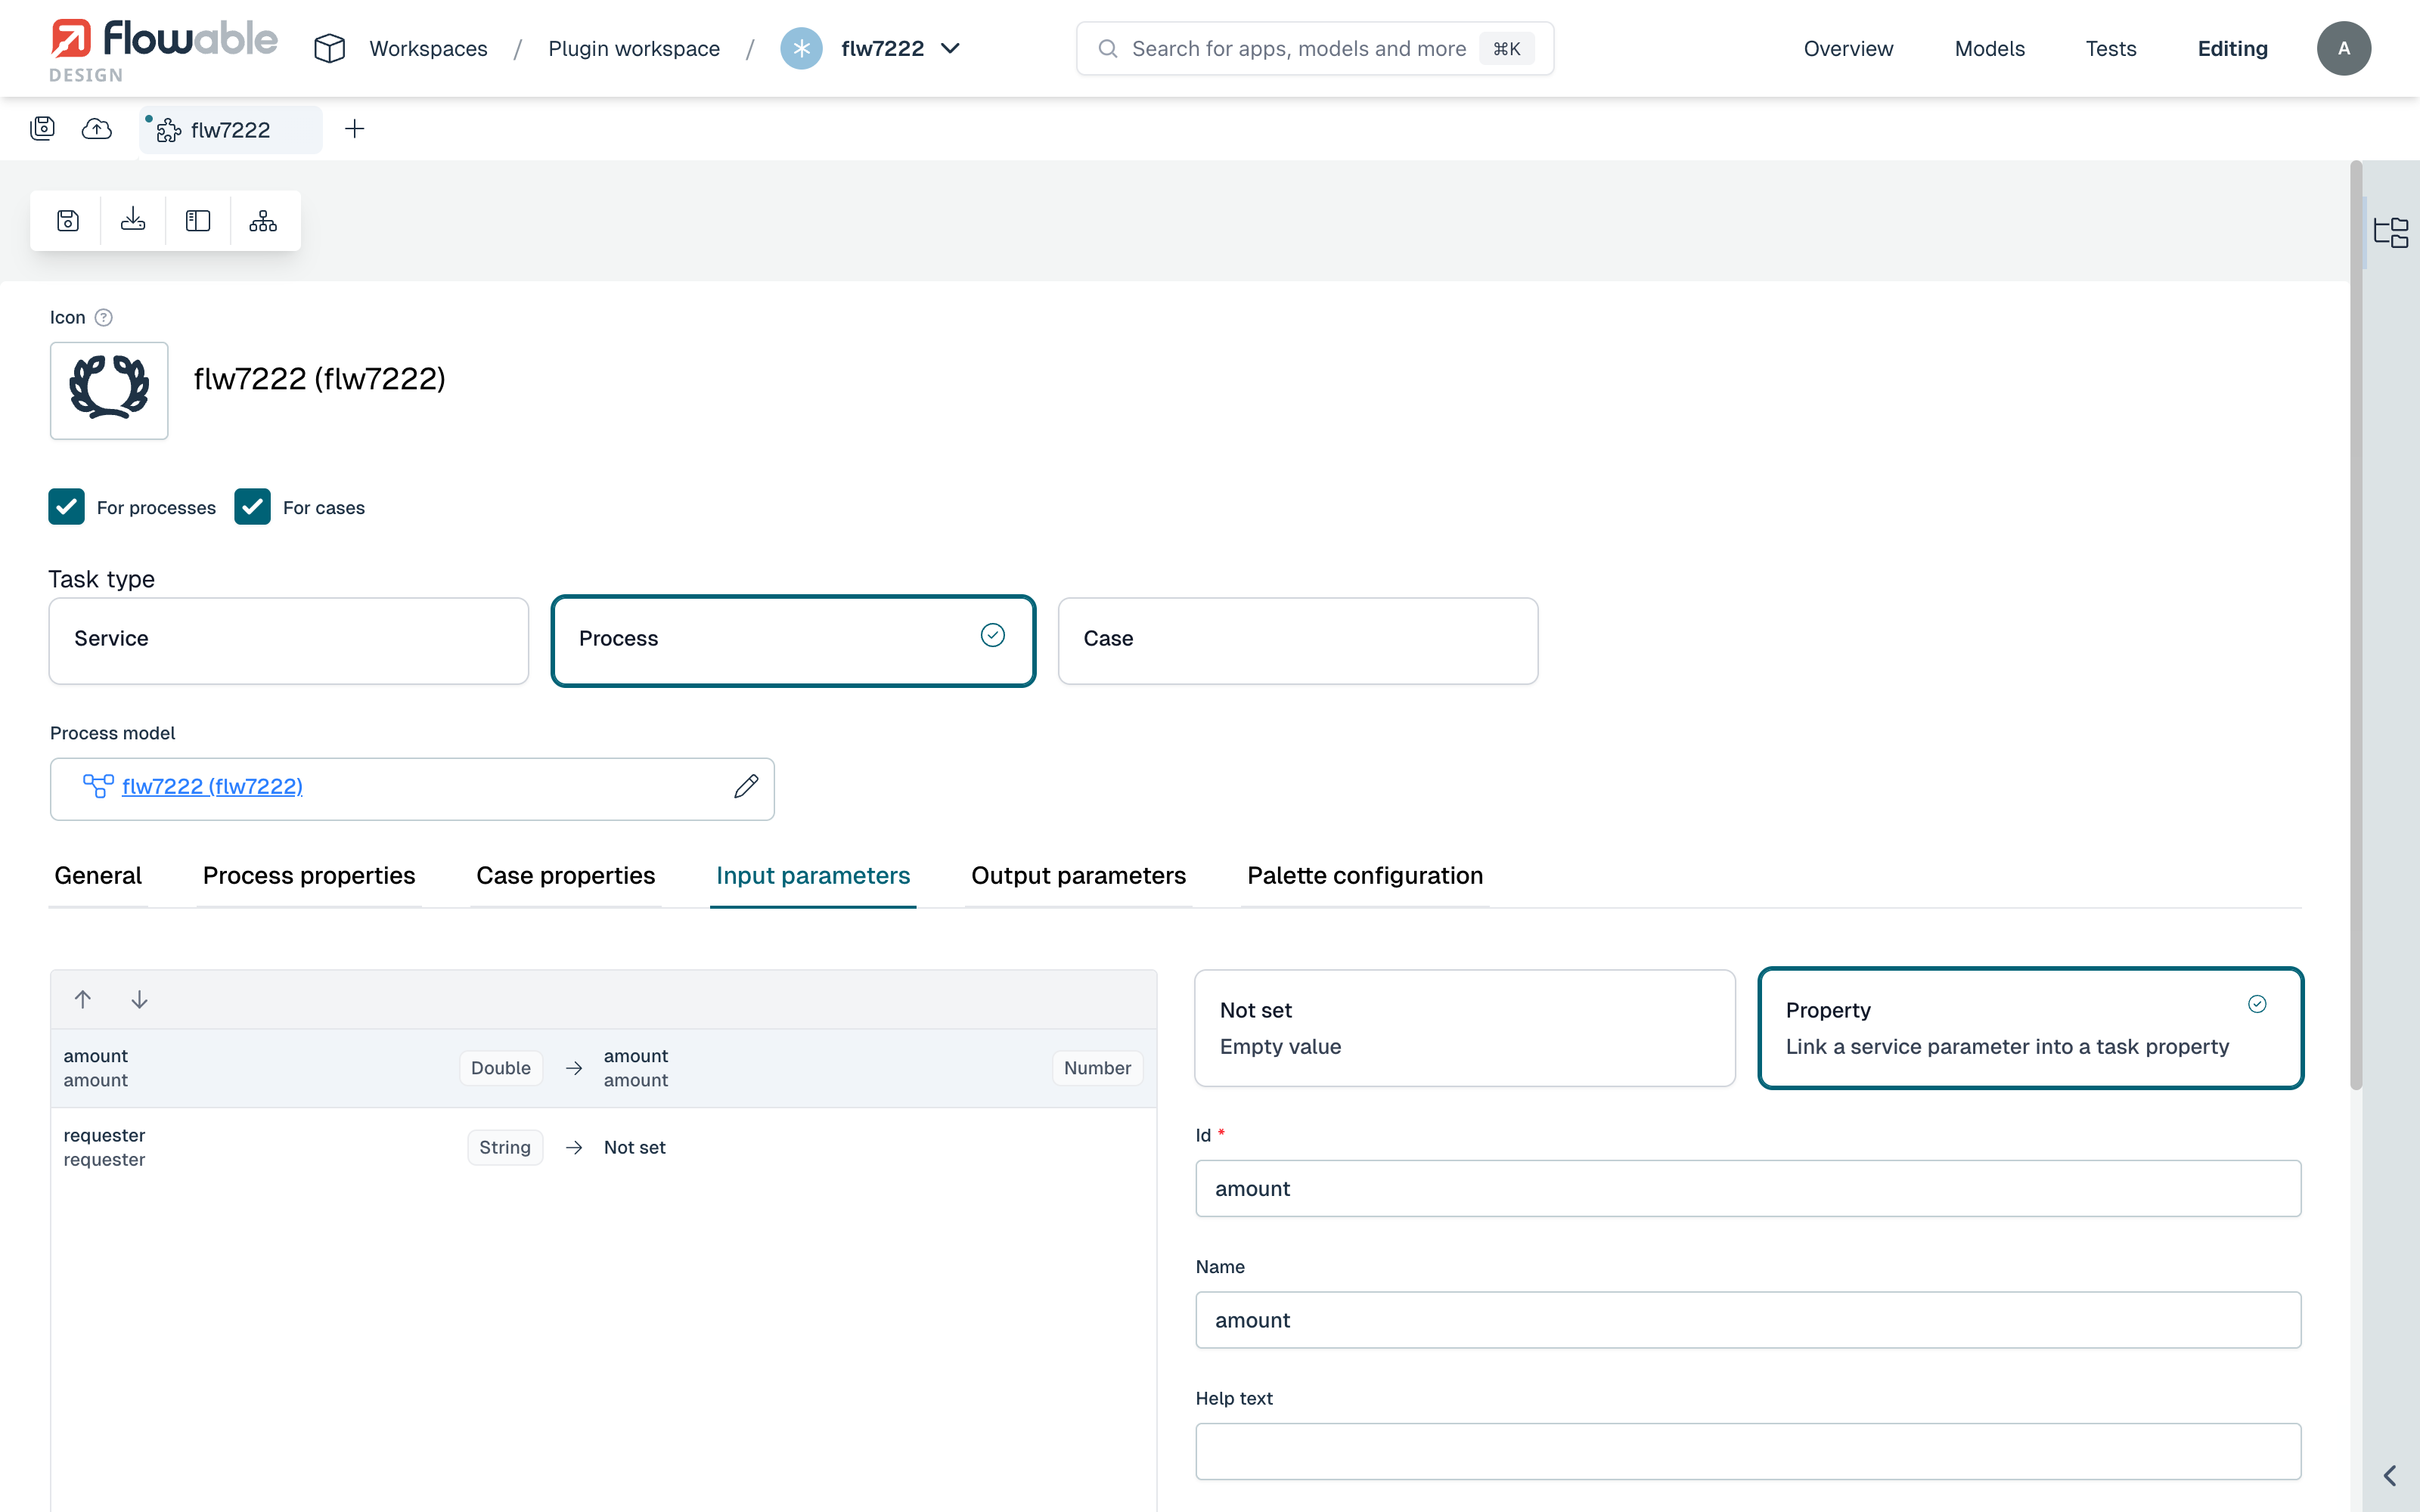Screen dimensions: 2420x1512
Task: Toggle the side panel layout icon
Action: [x=198, y=220]
